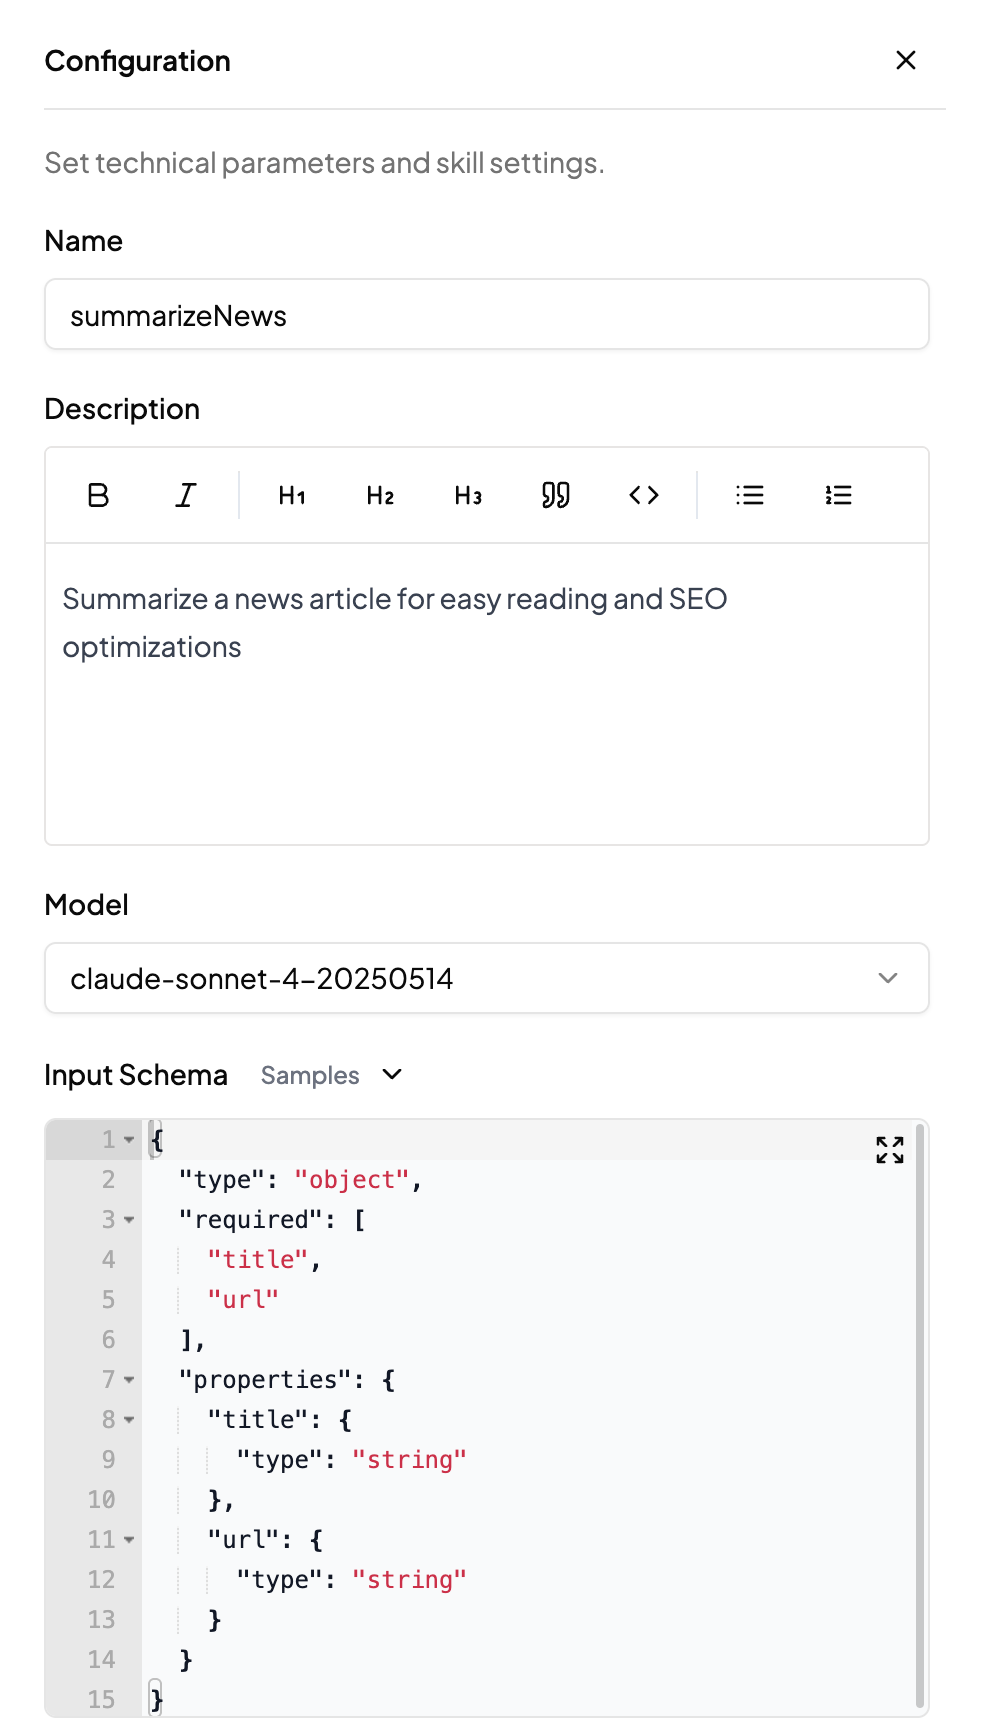Viewport: 982px width, 1722px height.
Task: Click inside the Description text area
Action: click(x=487, y=694)
